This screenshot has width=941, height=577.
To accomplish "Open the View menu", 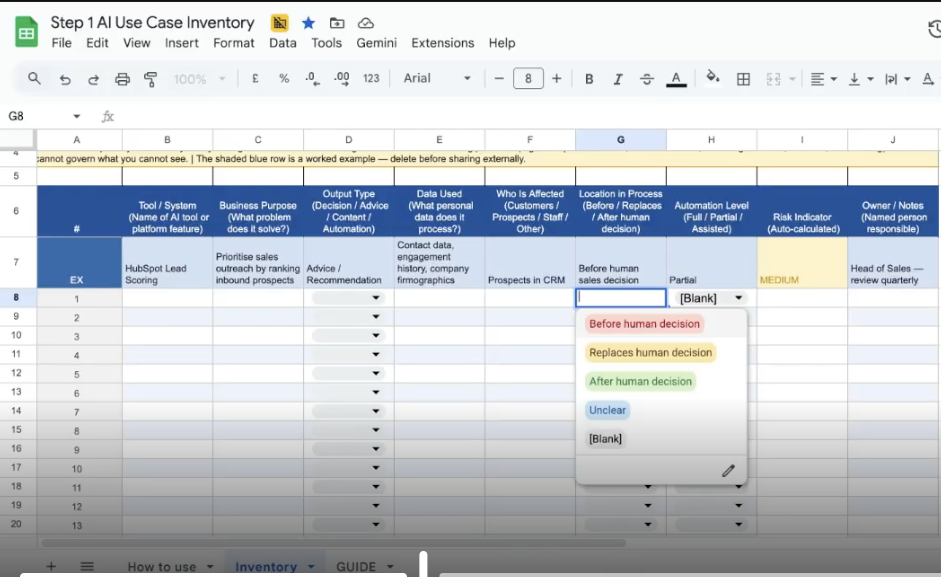I will click(137, 43).
